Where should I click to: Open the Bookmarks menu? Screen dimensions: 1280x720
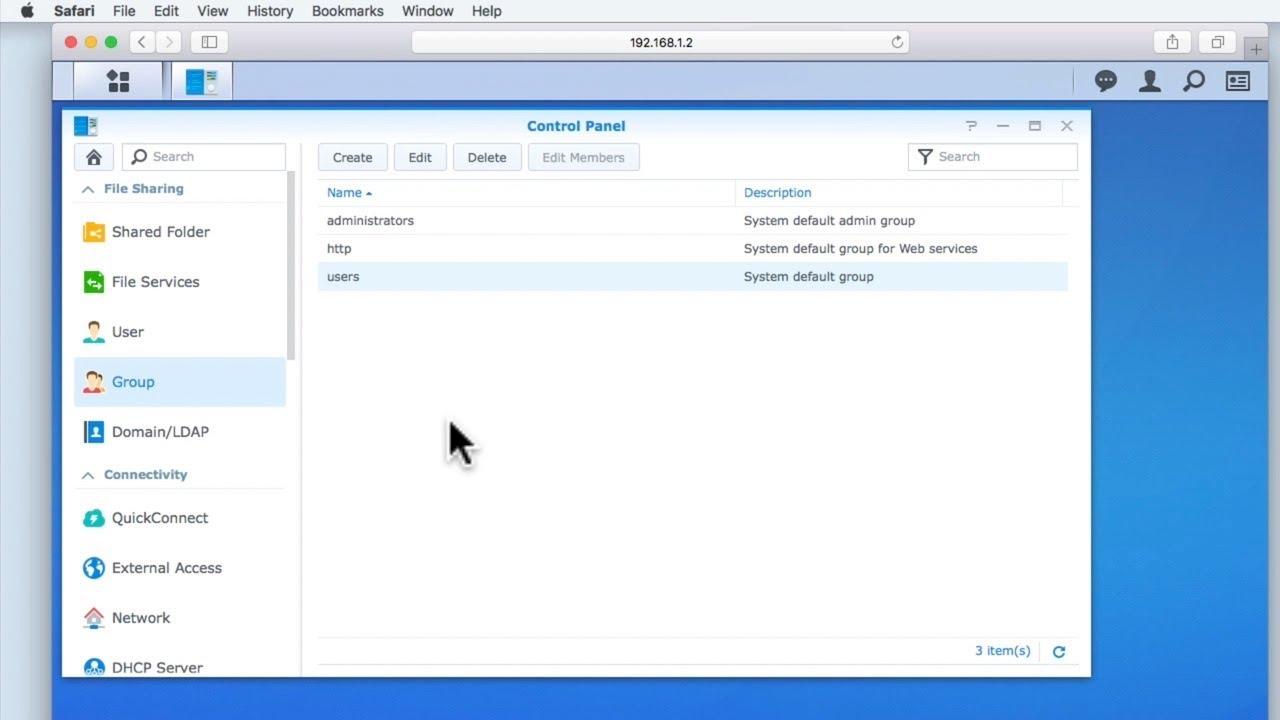point(348,11)
